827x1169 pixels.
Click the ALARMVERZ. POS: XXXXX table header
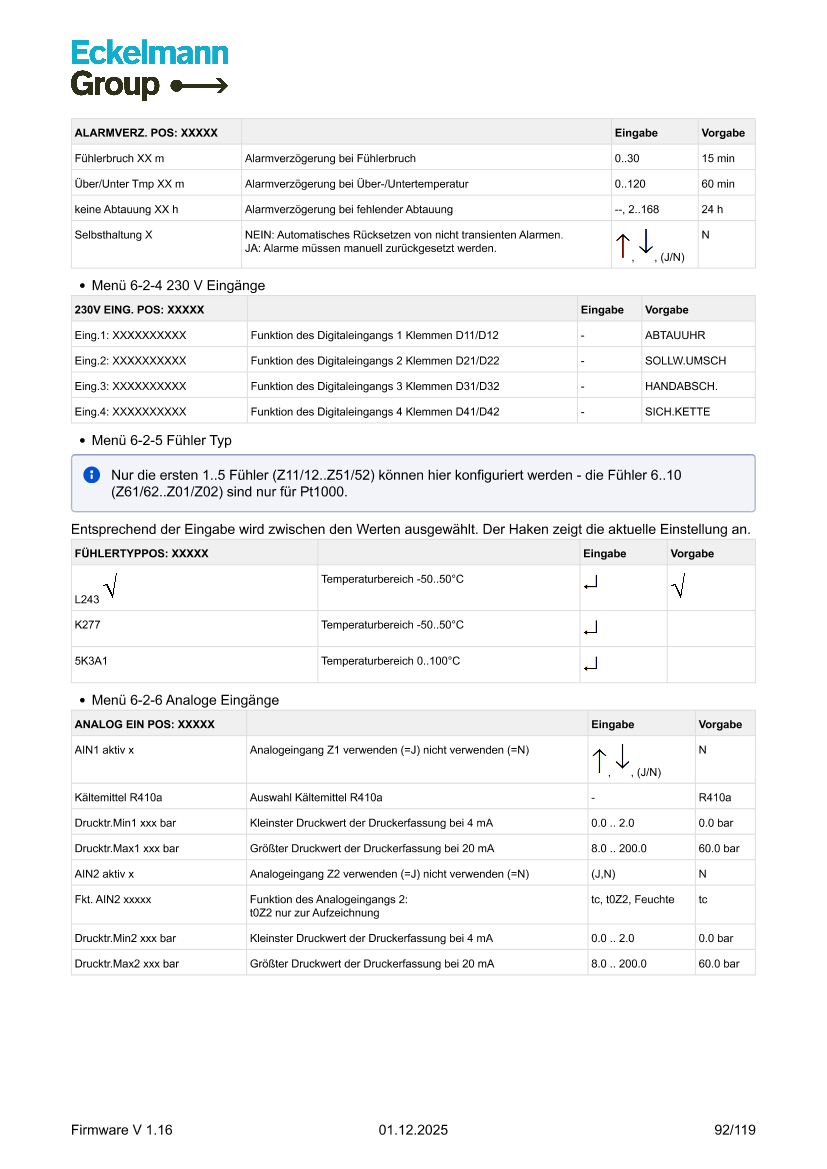pyautogui.click(x=146, y=133)
